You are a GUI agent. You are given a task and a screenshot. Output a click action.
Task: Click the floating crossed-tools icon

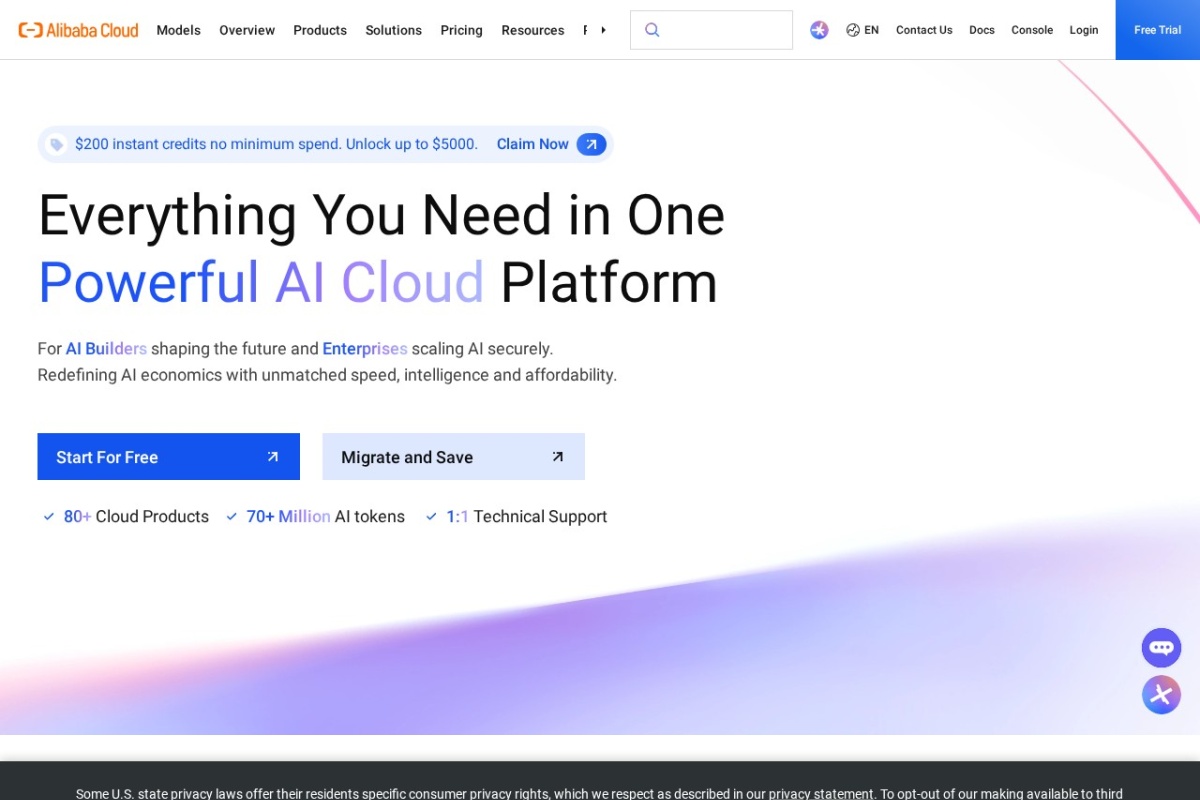[1161, 694]
